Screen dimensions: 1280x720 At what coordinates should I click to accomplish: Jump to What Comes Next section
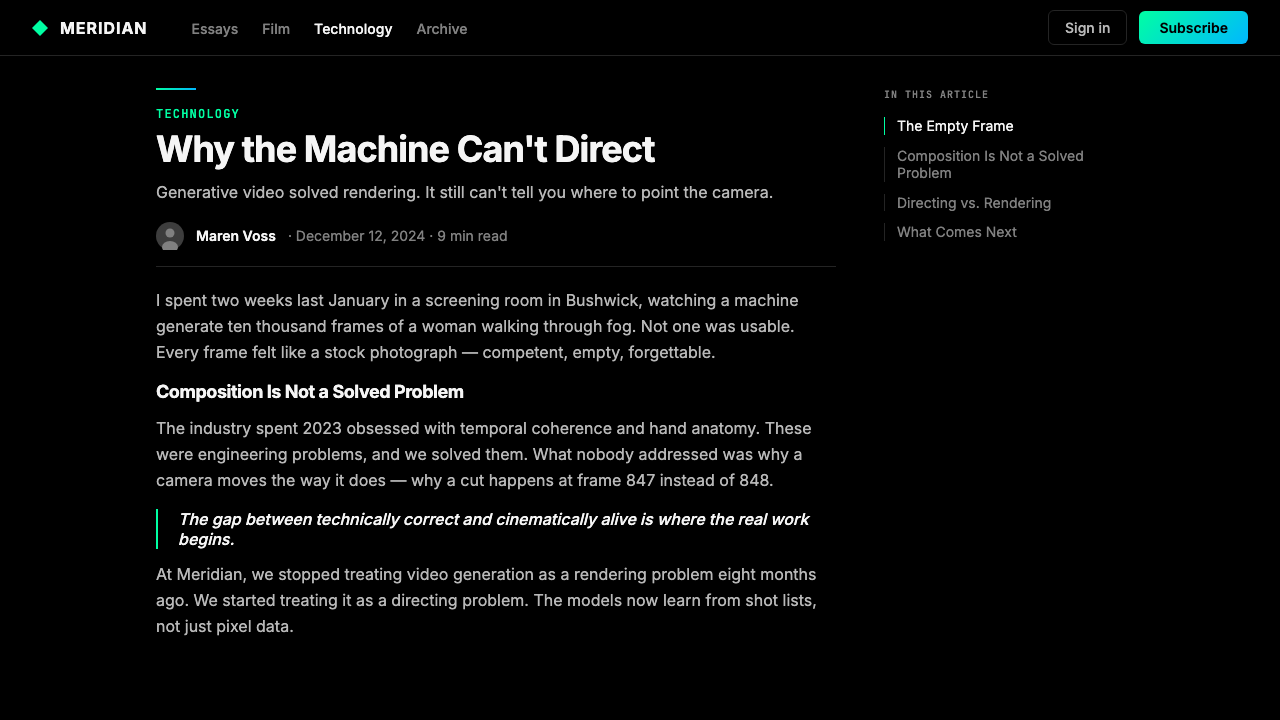[957, 232]
